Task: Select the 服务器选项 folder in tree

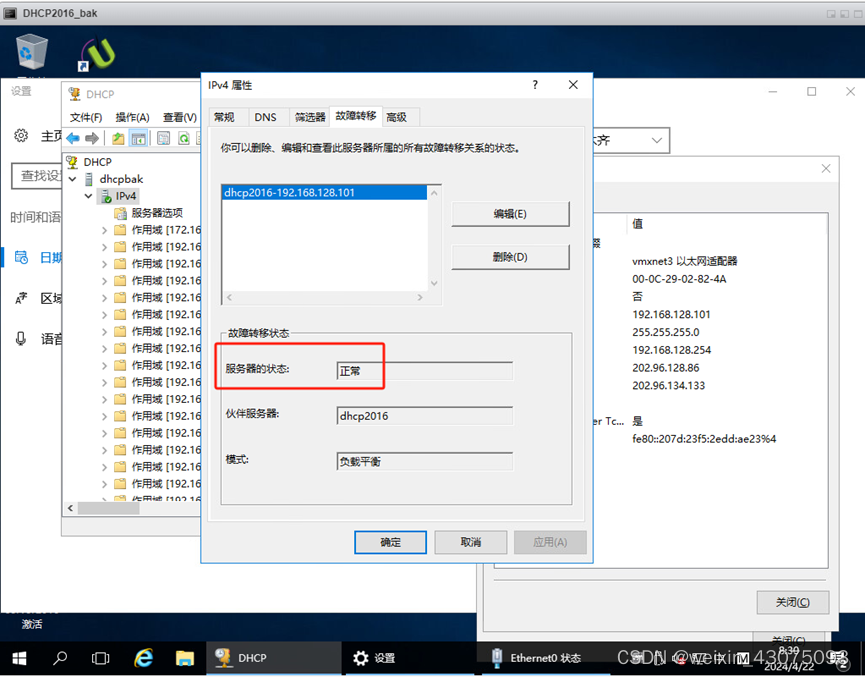Action: click(157, 213)
